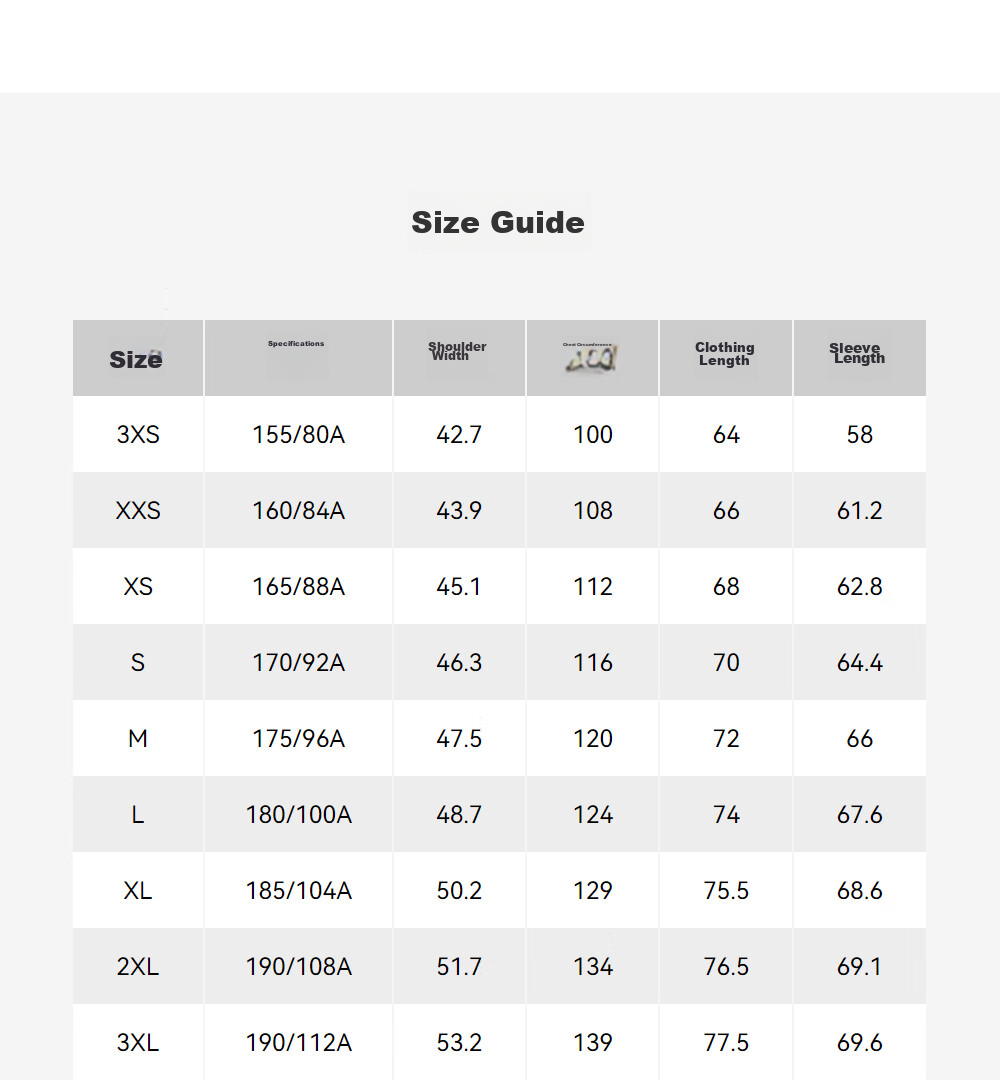Screen dimensions: 1000x1080
Task: Select sleeve length 69.6 in 3XL row
Action: coord(860,1043)
